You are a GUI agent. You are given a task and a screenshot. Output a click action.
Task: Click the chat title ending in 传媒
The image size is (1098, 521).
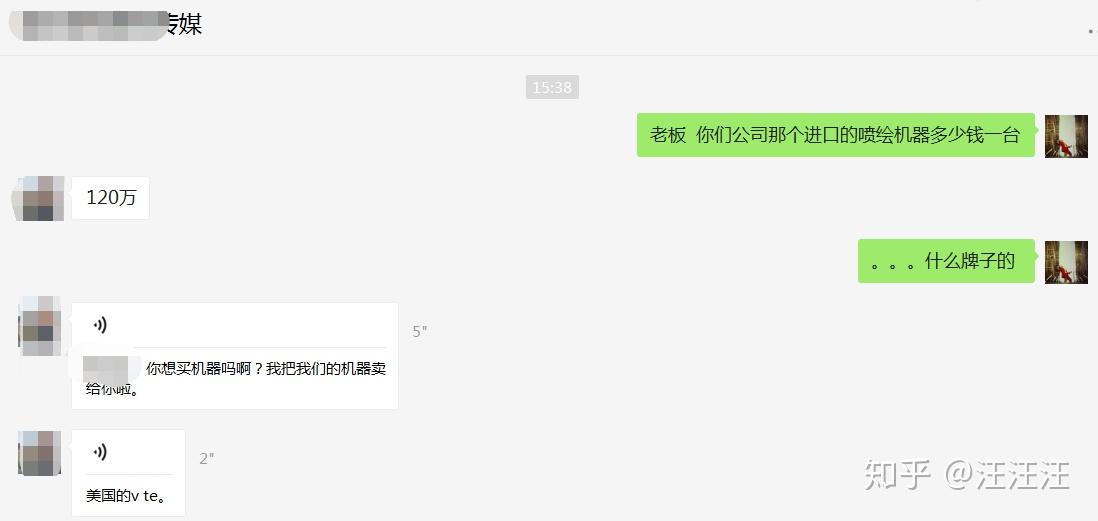coord(106,25)
